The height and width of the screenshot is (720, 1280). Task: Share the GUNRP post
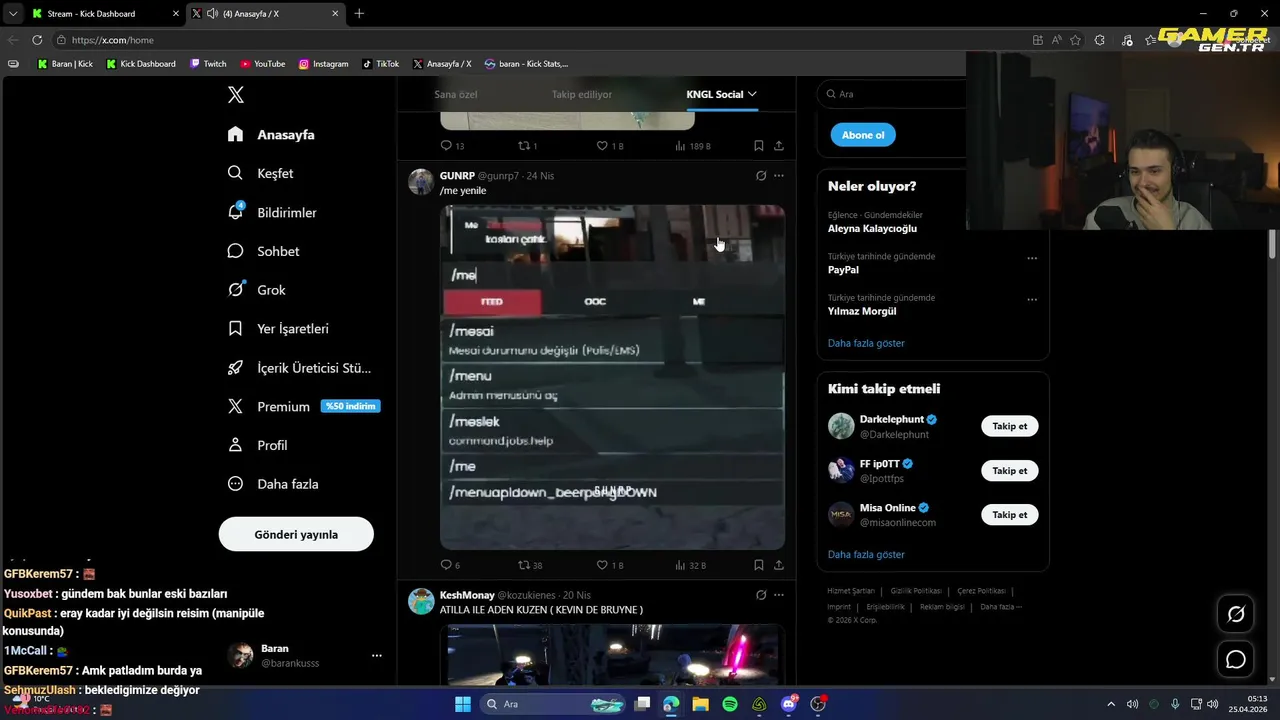[x=779, y=565]
